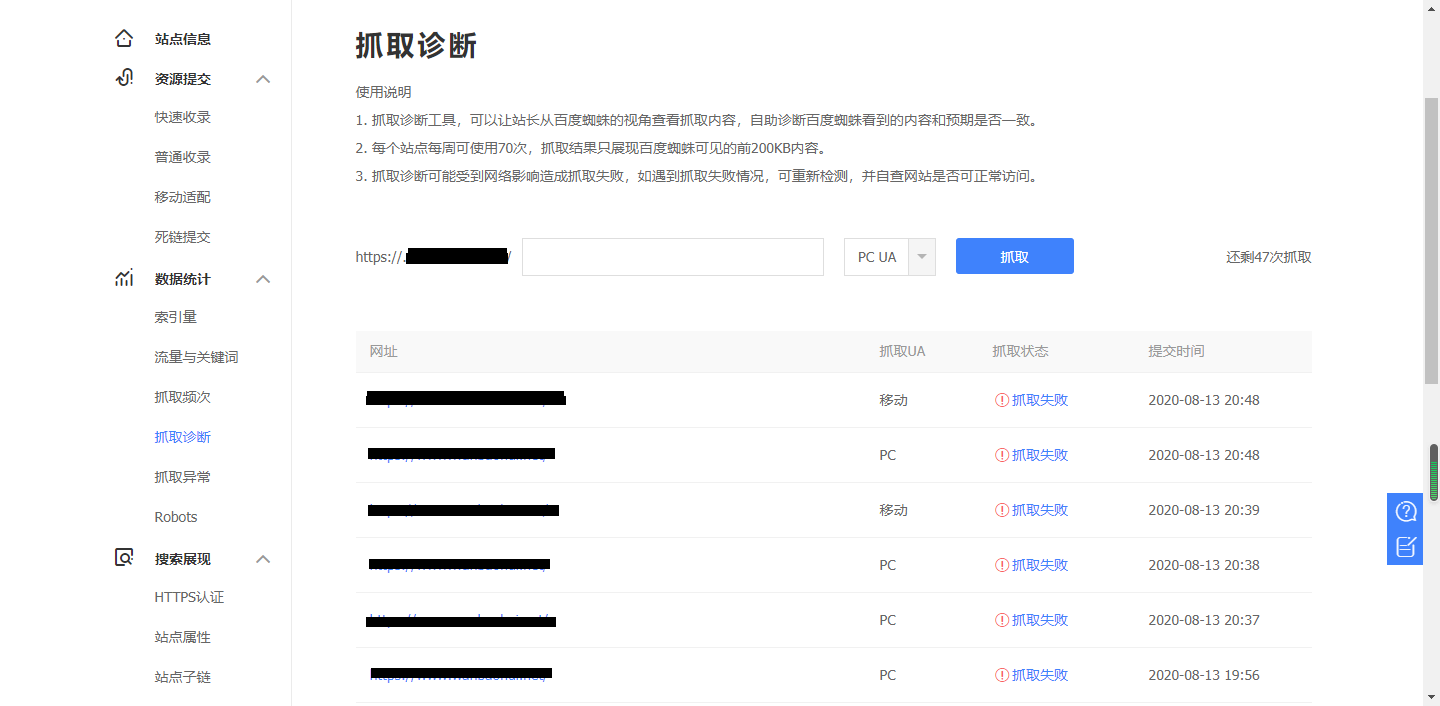The image size is (1440, 706).
Task: Open HTTPS认证 menu item
Action: [189, 597]
